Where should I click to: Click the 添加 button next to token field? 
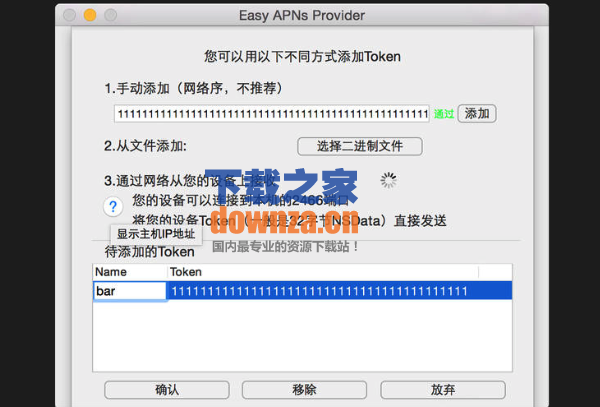(477, 114)
